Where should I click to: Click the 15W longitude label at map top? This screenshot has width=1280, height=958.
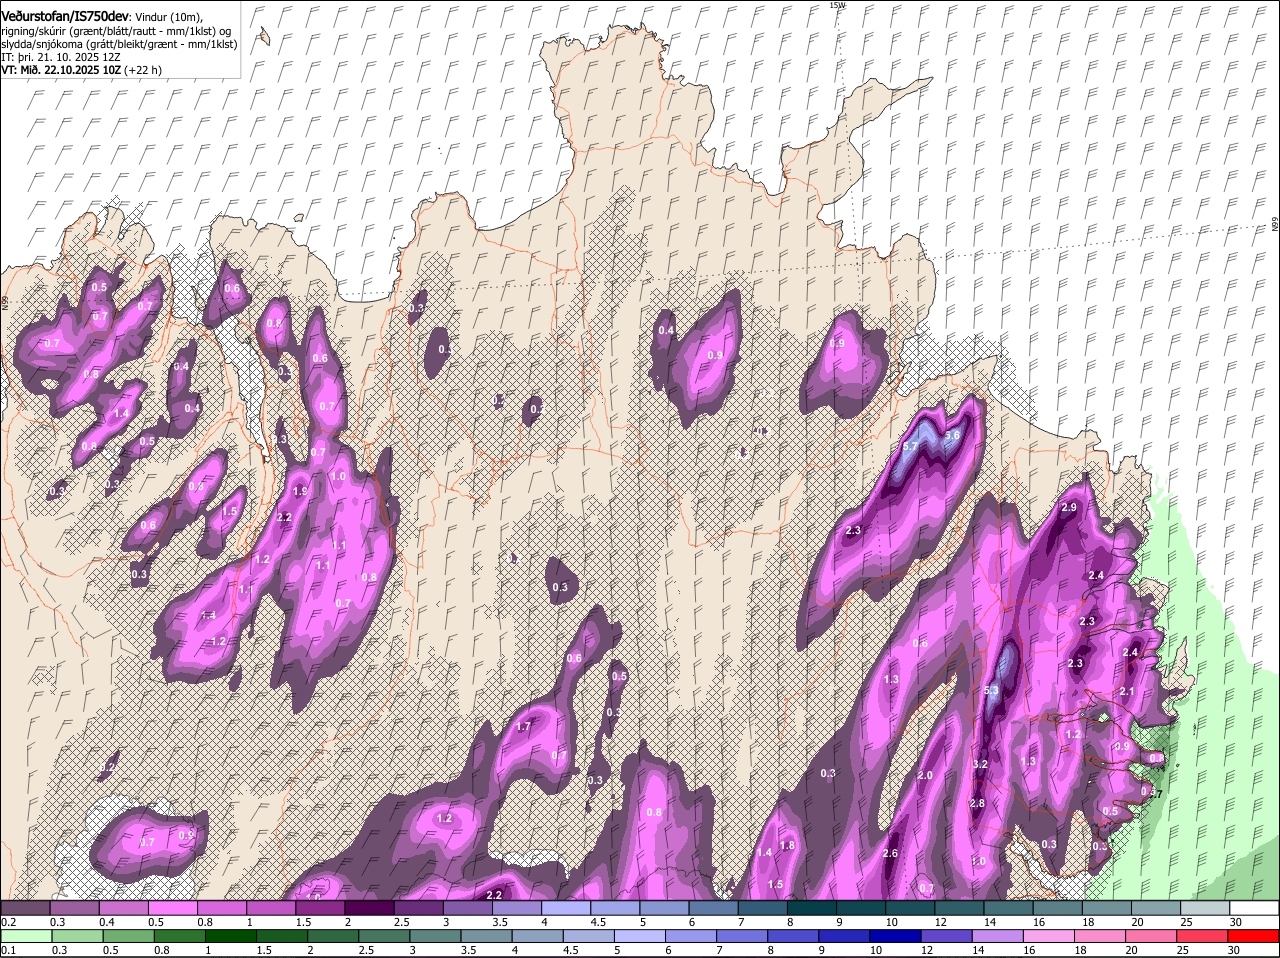tap(837, 6)
